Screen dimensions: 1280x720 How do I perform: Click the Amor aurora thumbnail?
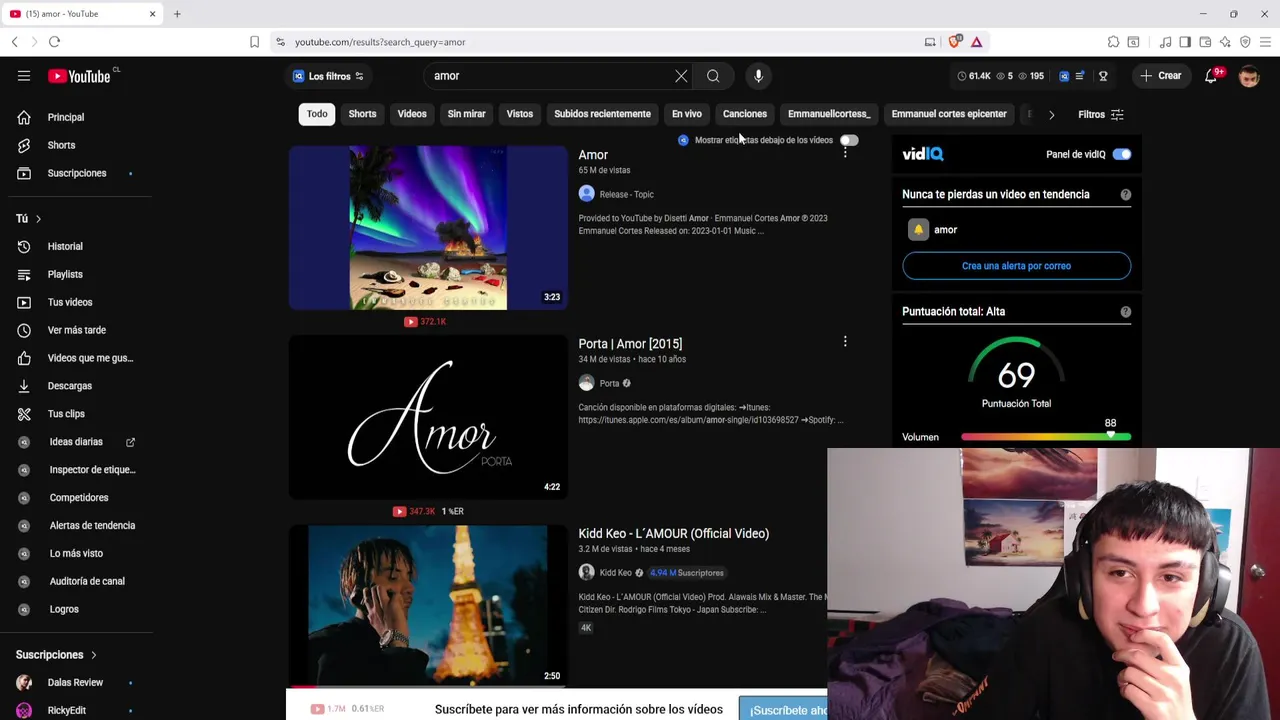428,228
